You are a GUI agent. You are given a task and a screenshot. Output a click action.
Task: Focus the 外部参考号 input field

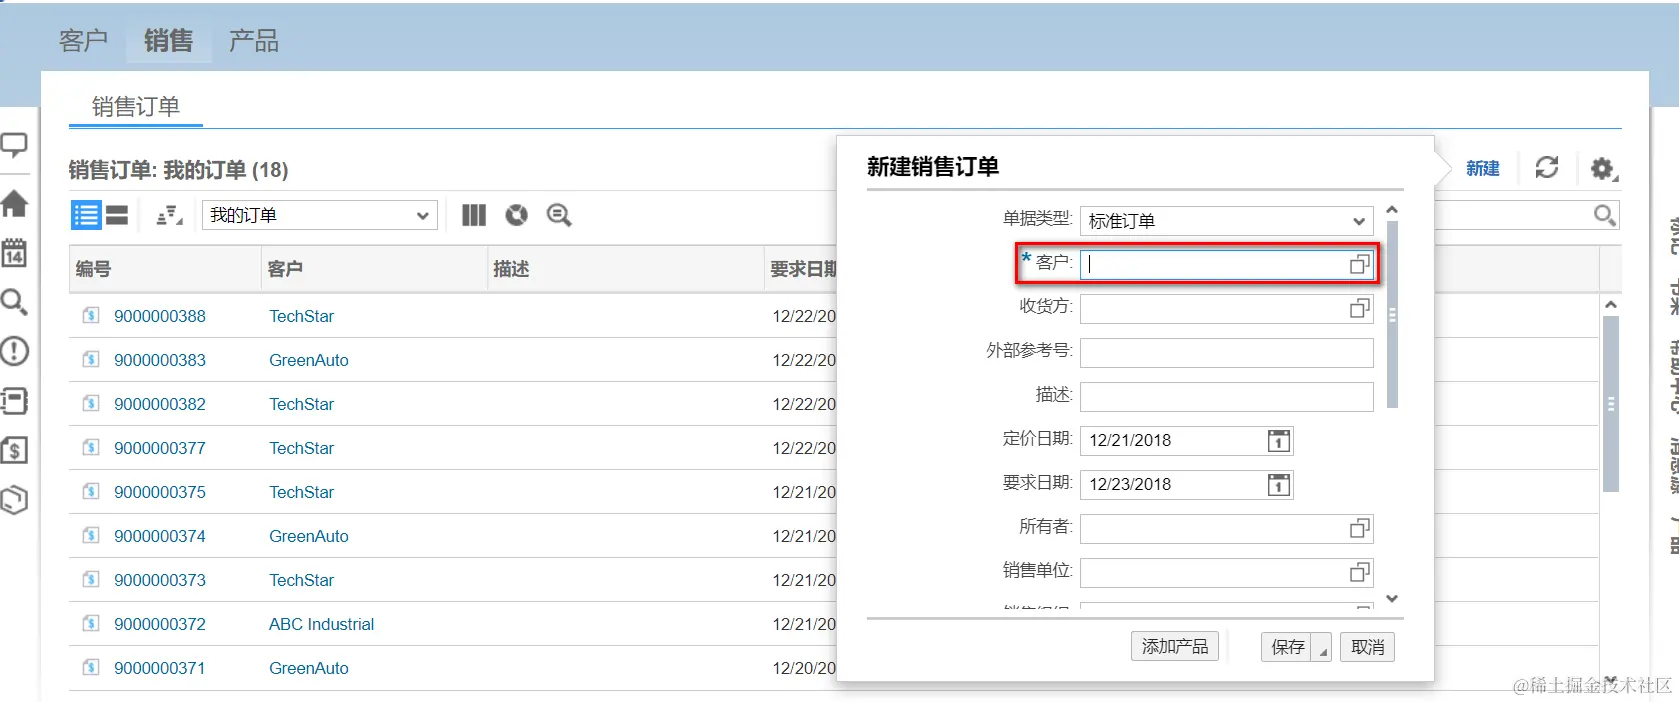coord(1226,352)
